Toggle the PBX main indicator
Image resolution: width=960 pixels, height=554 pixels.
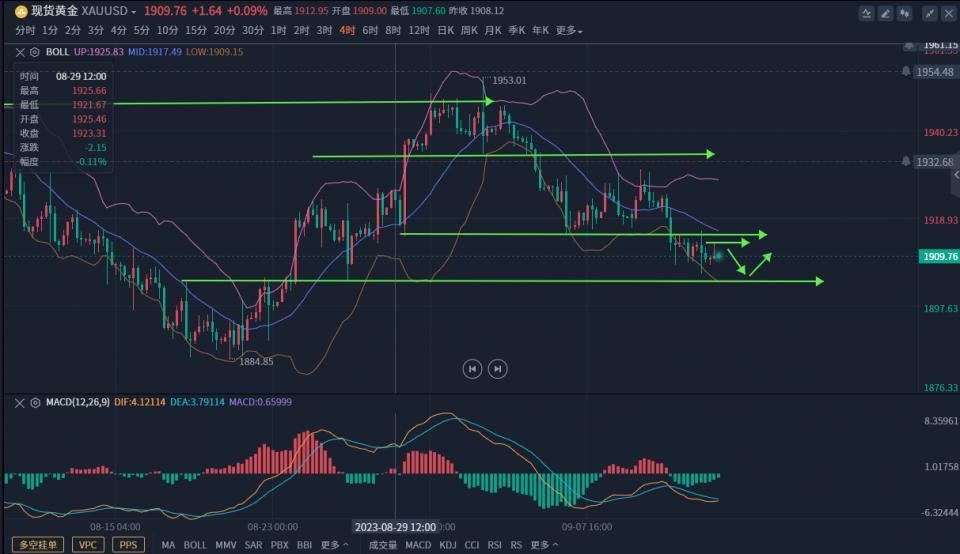280,545
